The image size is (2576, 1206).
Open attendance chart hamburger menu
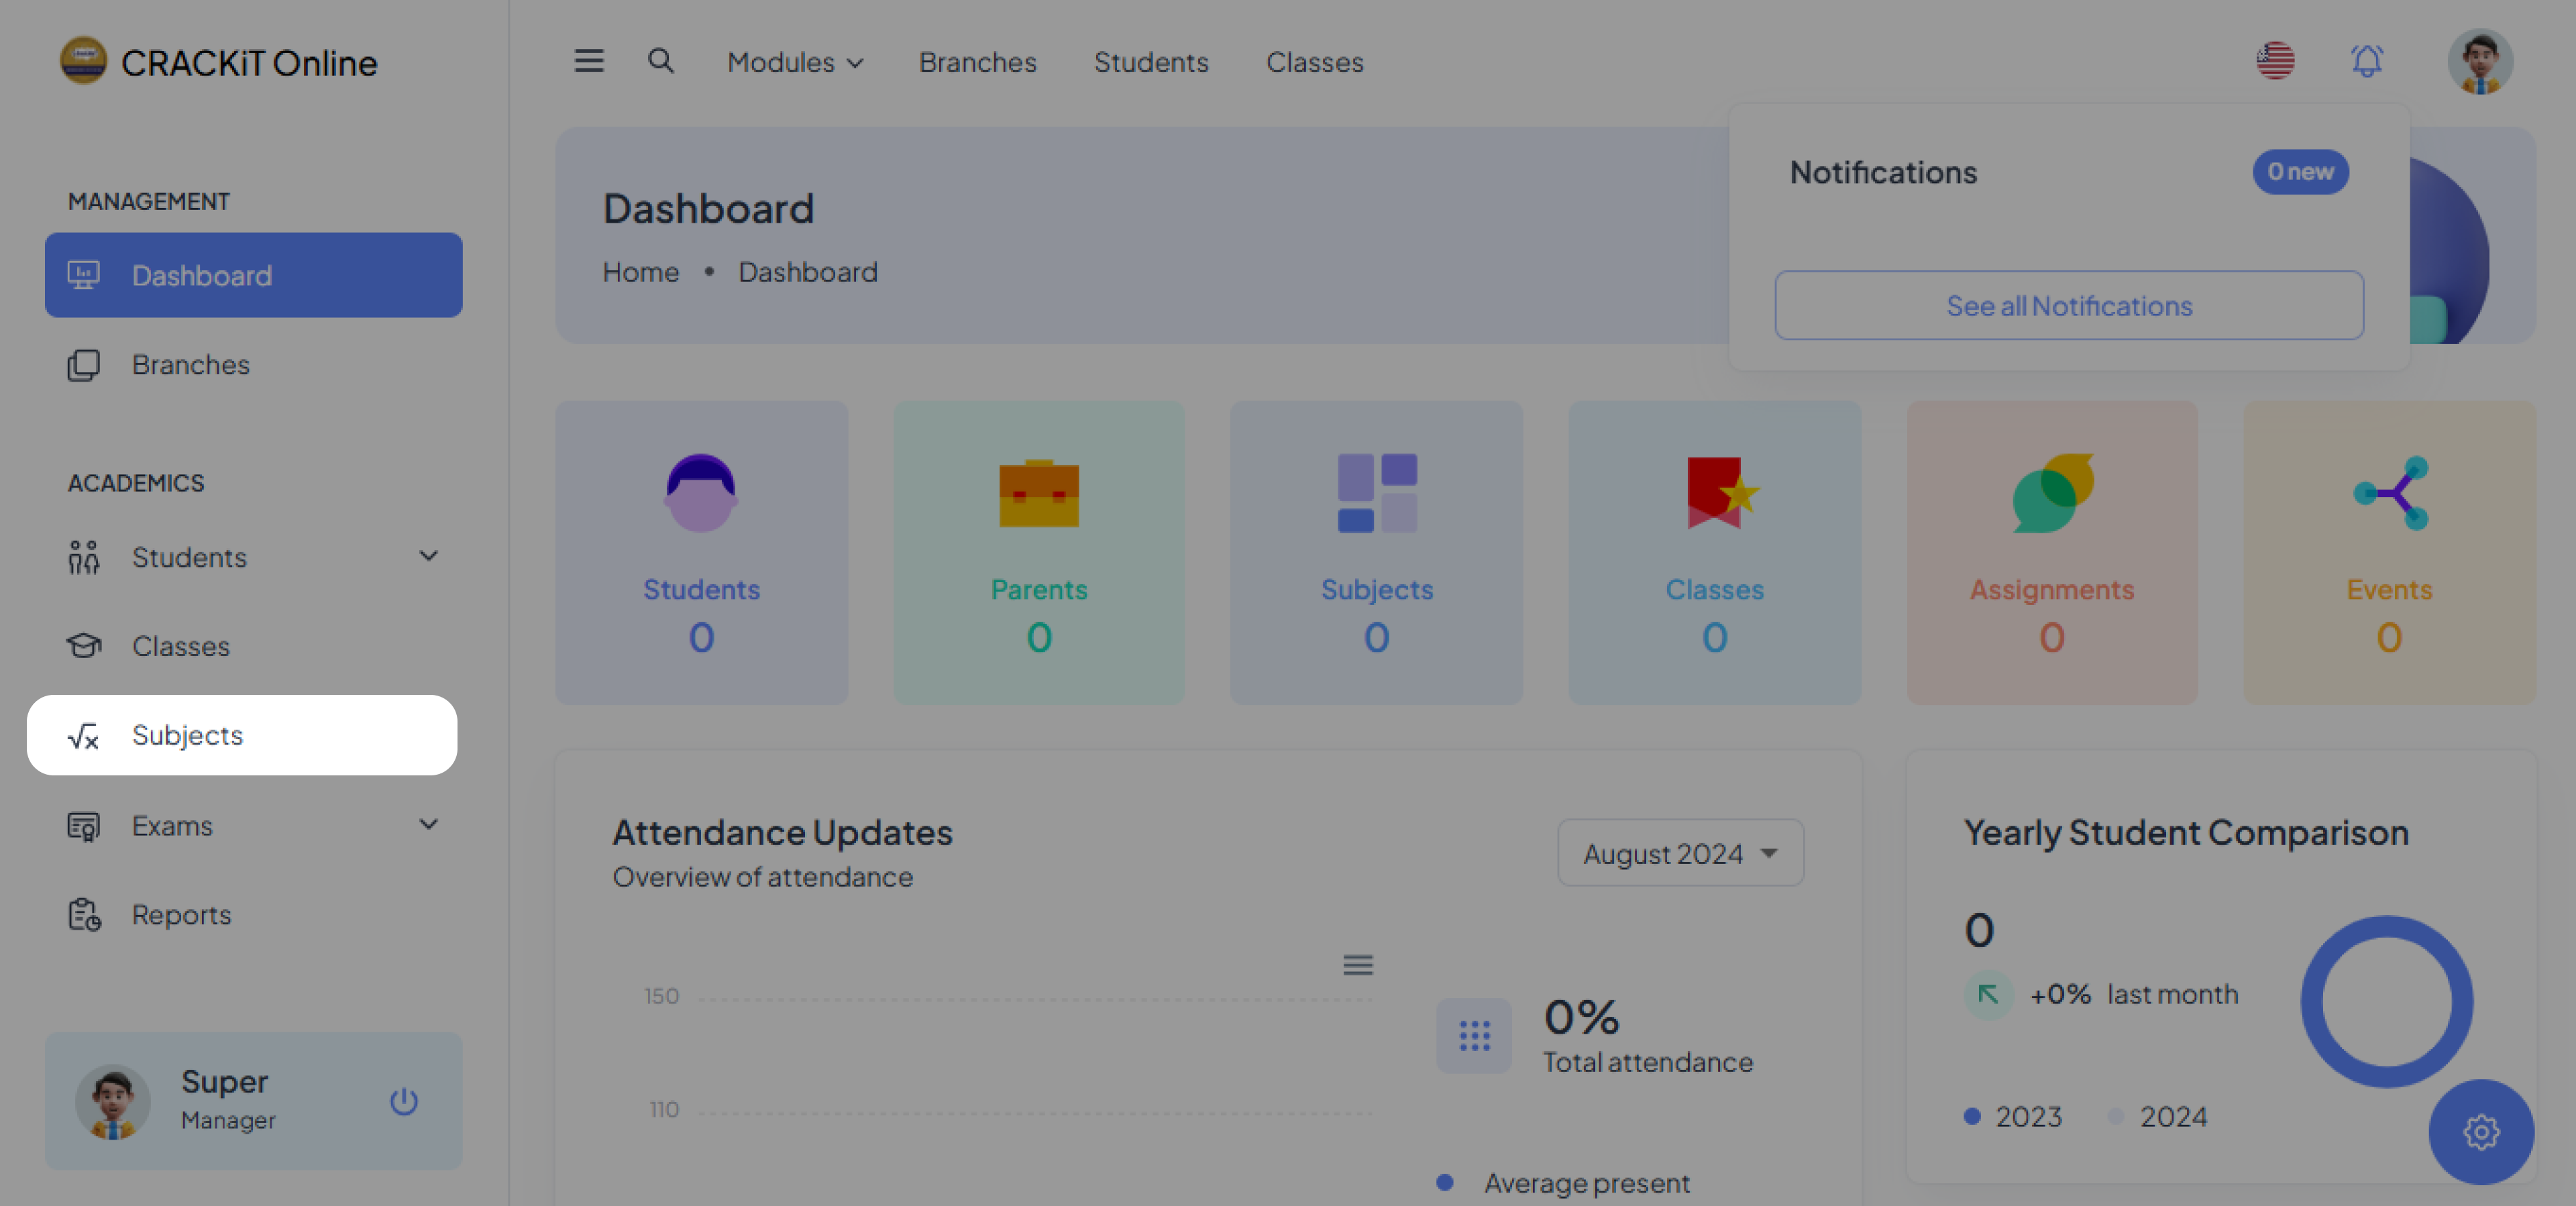click(x=1357, y=965)
